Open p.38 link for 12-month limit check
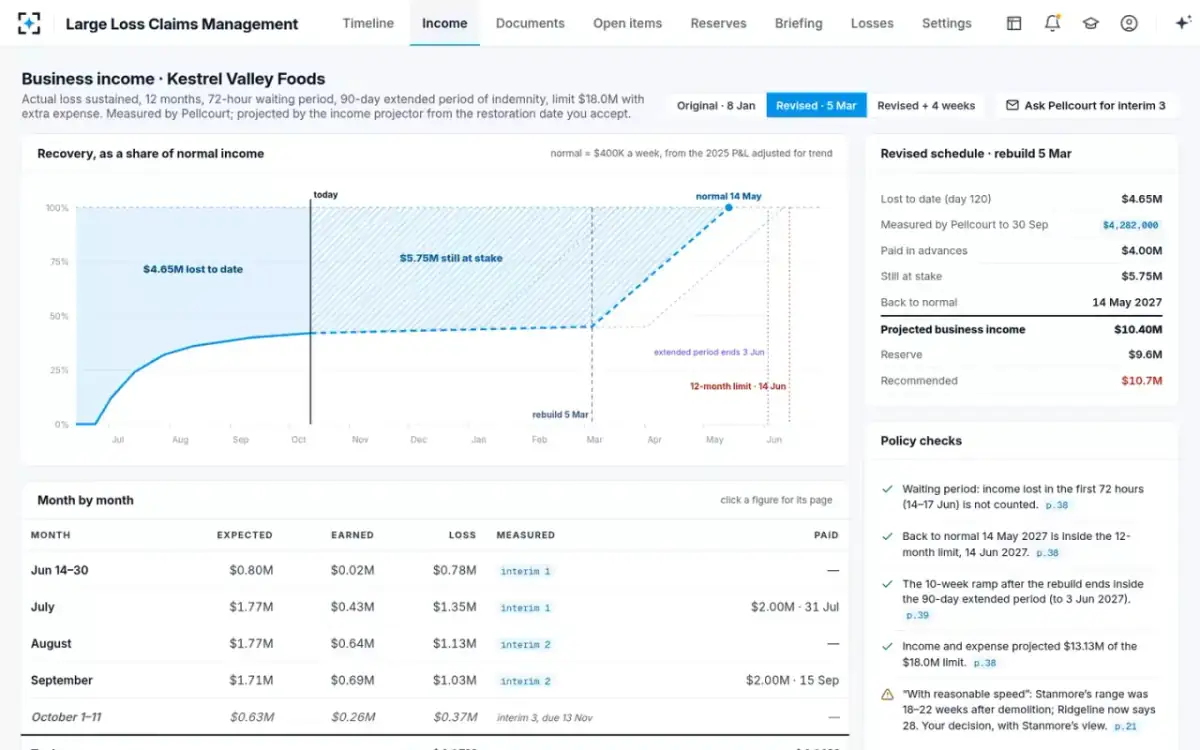Screen dimensions: 1200x750 tap(1047, 553)
